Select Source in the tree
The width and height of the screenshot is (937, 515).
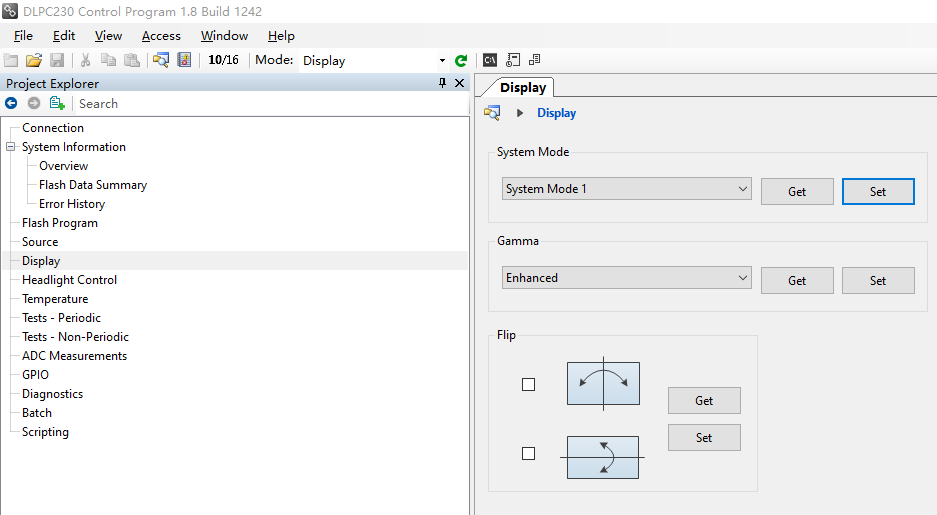coord(40,241)
